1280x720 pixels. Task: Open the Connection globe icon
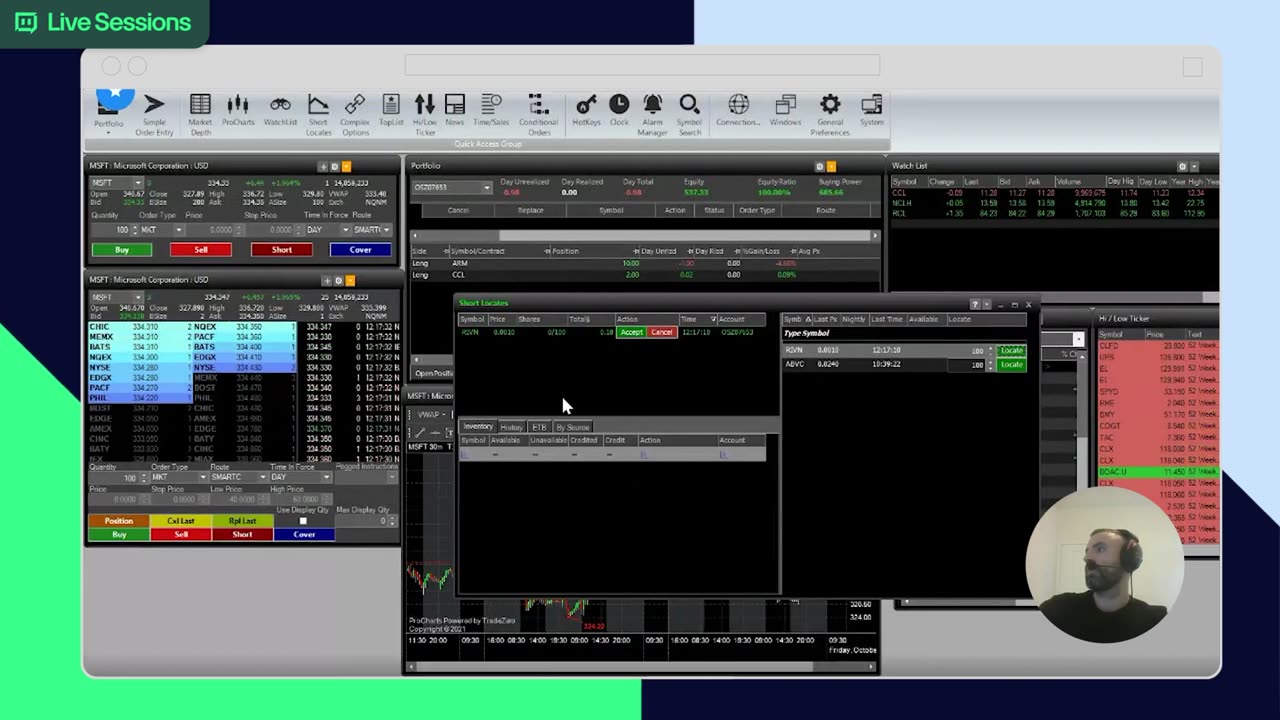point(738,110)
